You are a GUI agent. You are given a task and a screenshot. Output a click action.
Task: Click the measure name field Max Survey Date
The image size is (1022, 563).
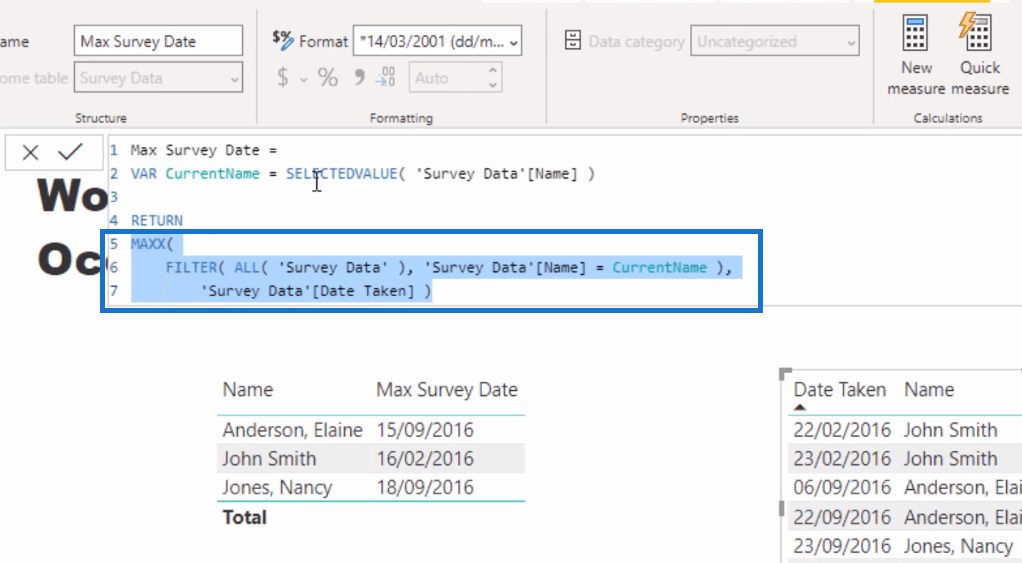tap(158, 41)
